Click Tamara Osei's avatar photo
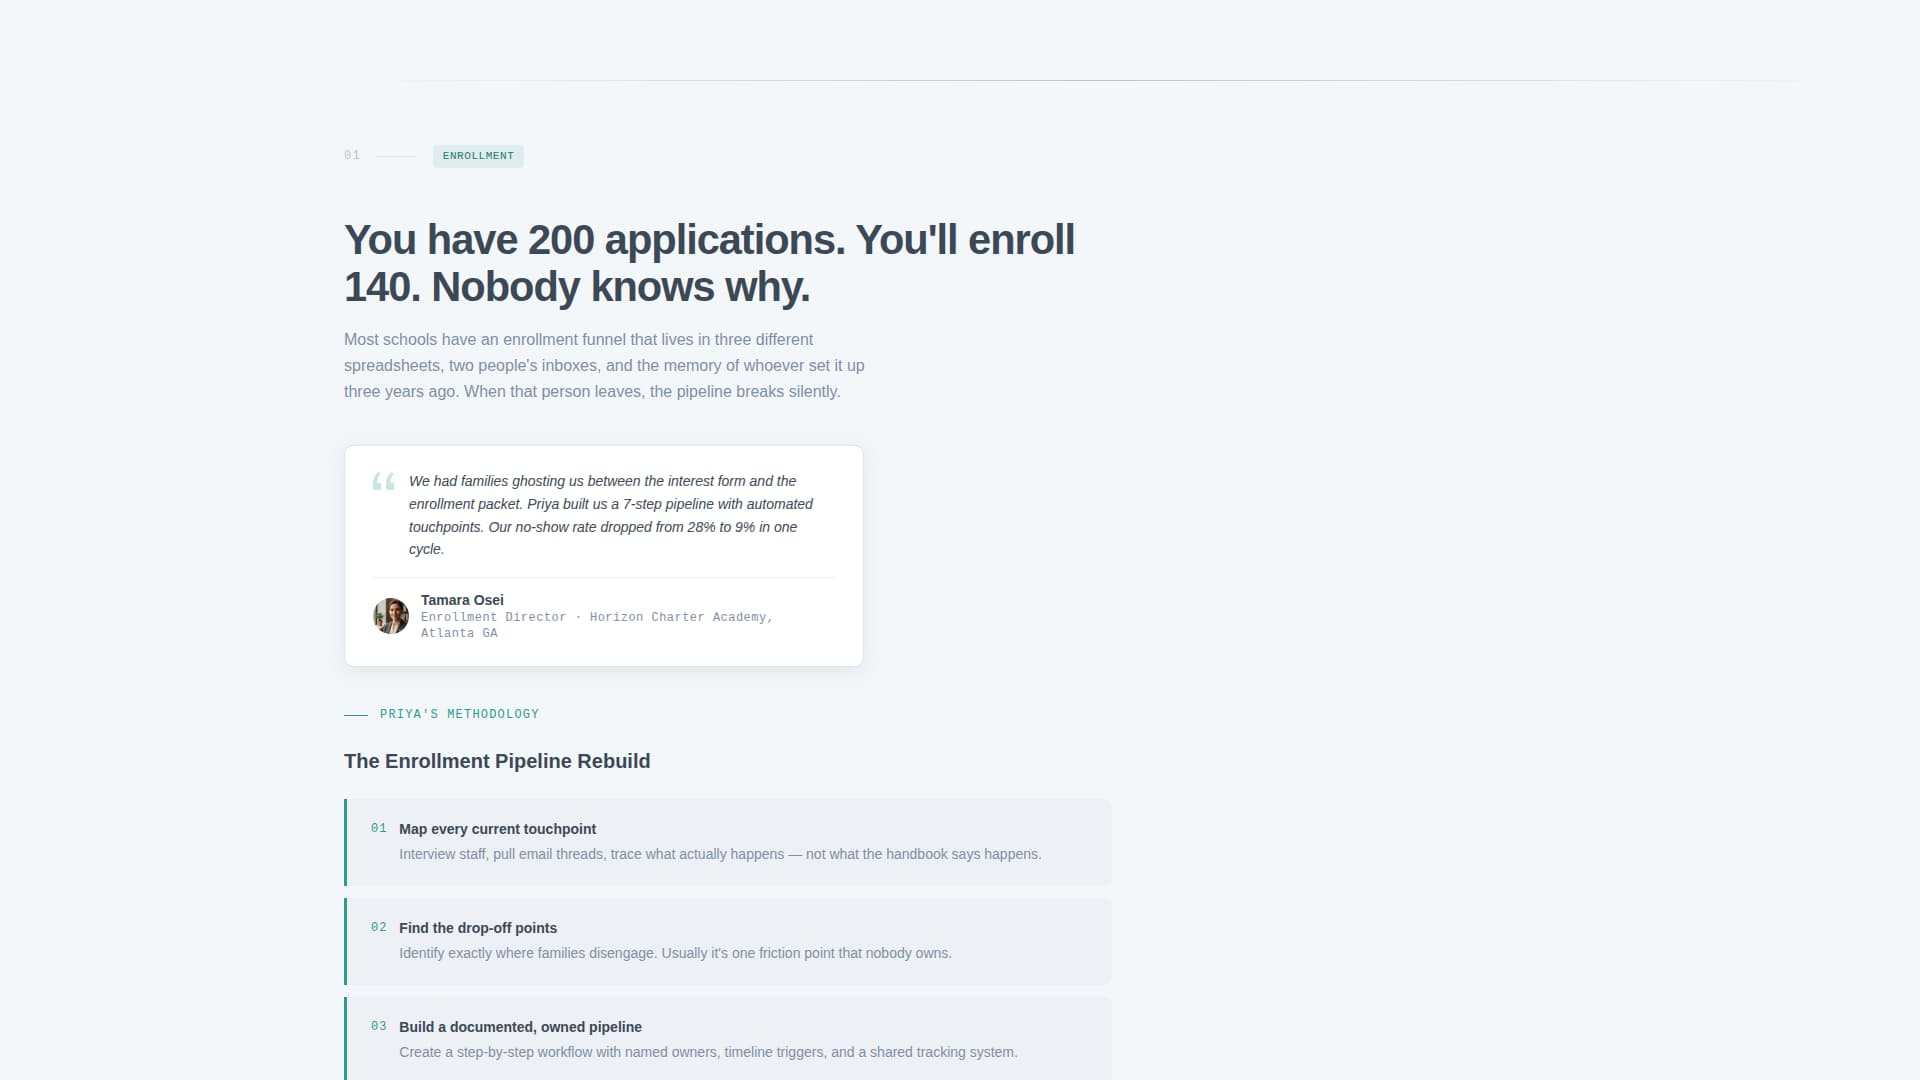The width and height of the screenshot is (1920, 1080). (x=391, y=616)
